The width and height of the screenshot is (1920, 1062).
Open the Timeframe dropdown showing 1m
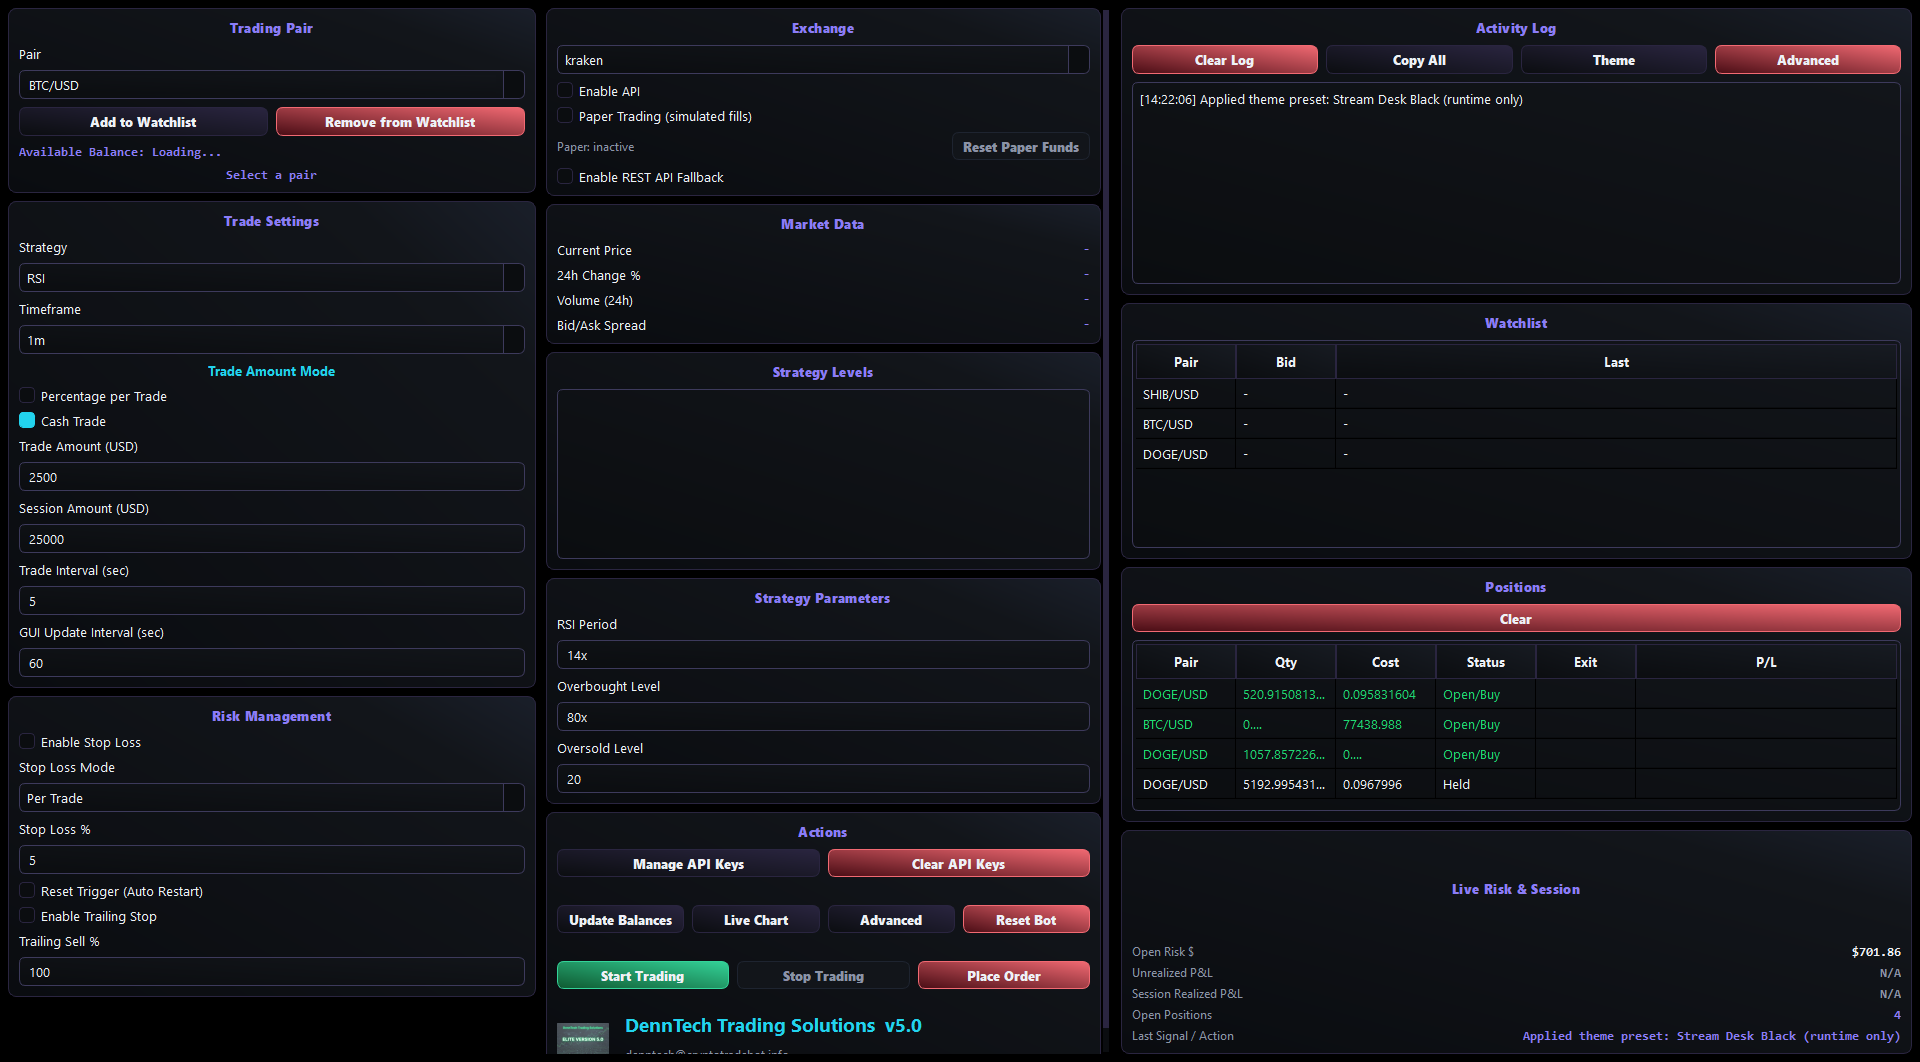click(x=272, y=340)
